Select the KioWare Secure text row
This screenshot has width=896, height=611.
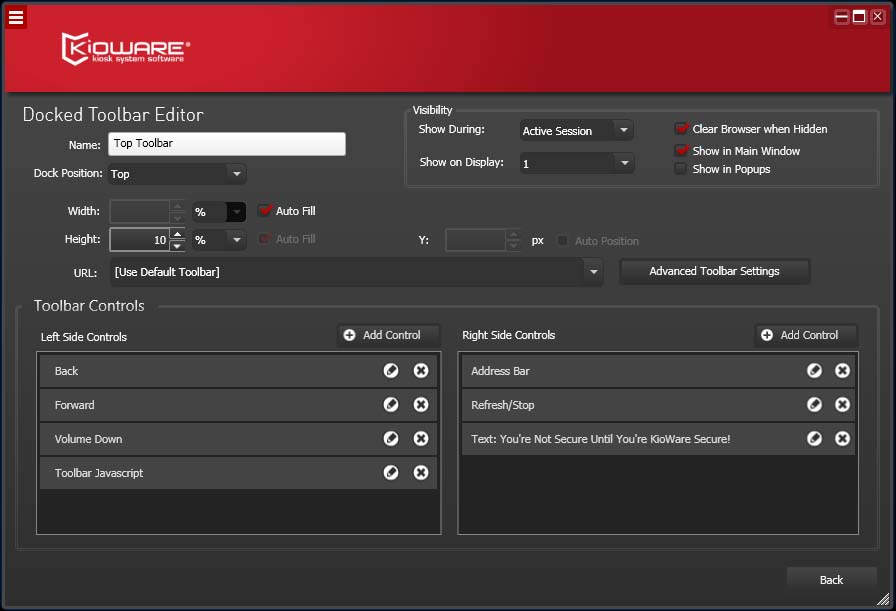pos(658,438)
